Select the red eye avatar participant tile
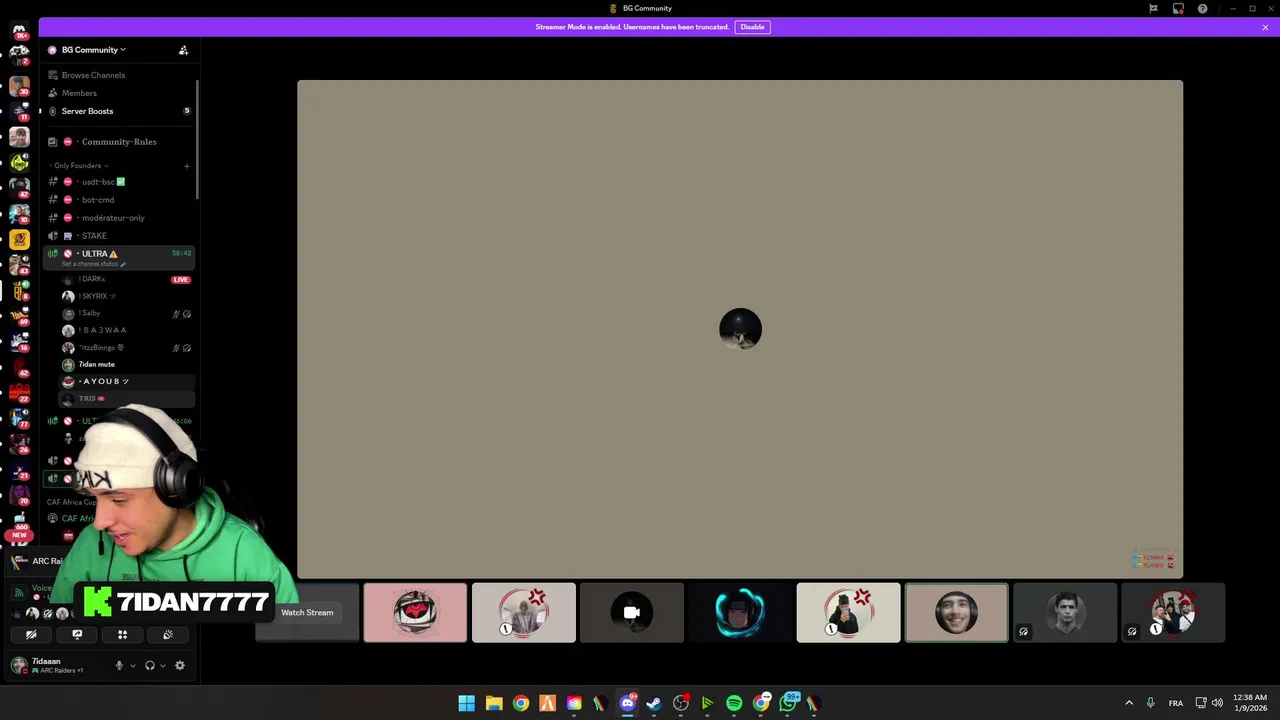 pyautogui.click(x=415, y=612)
